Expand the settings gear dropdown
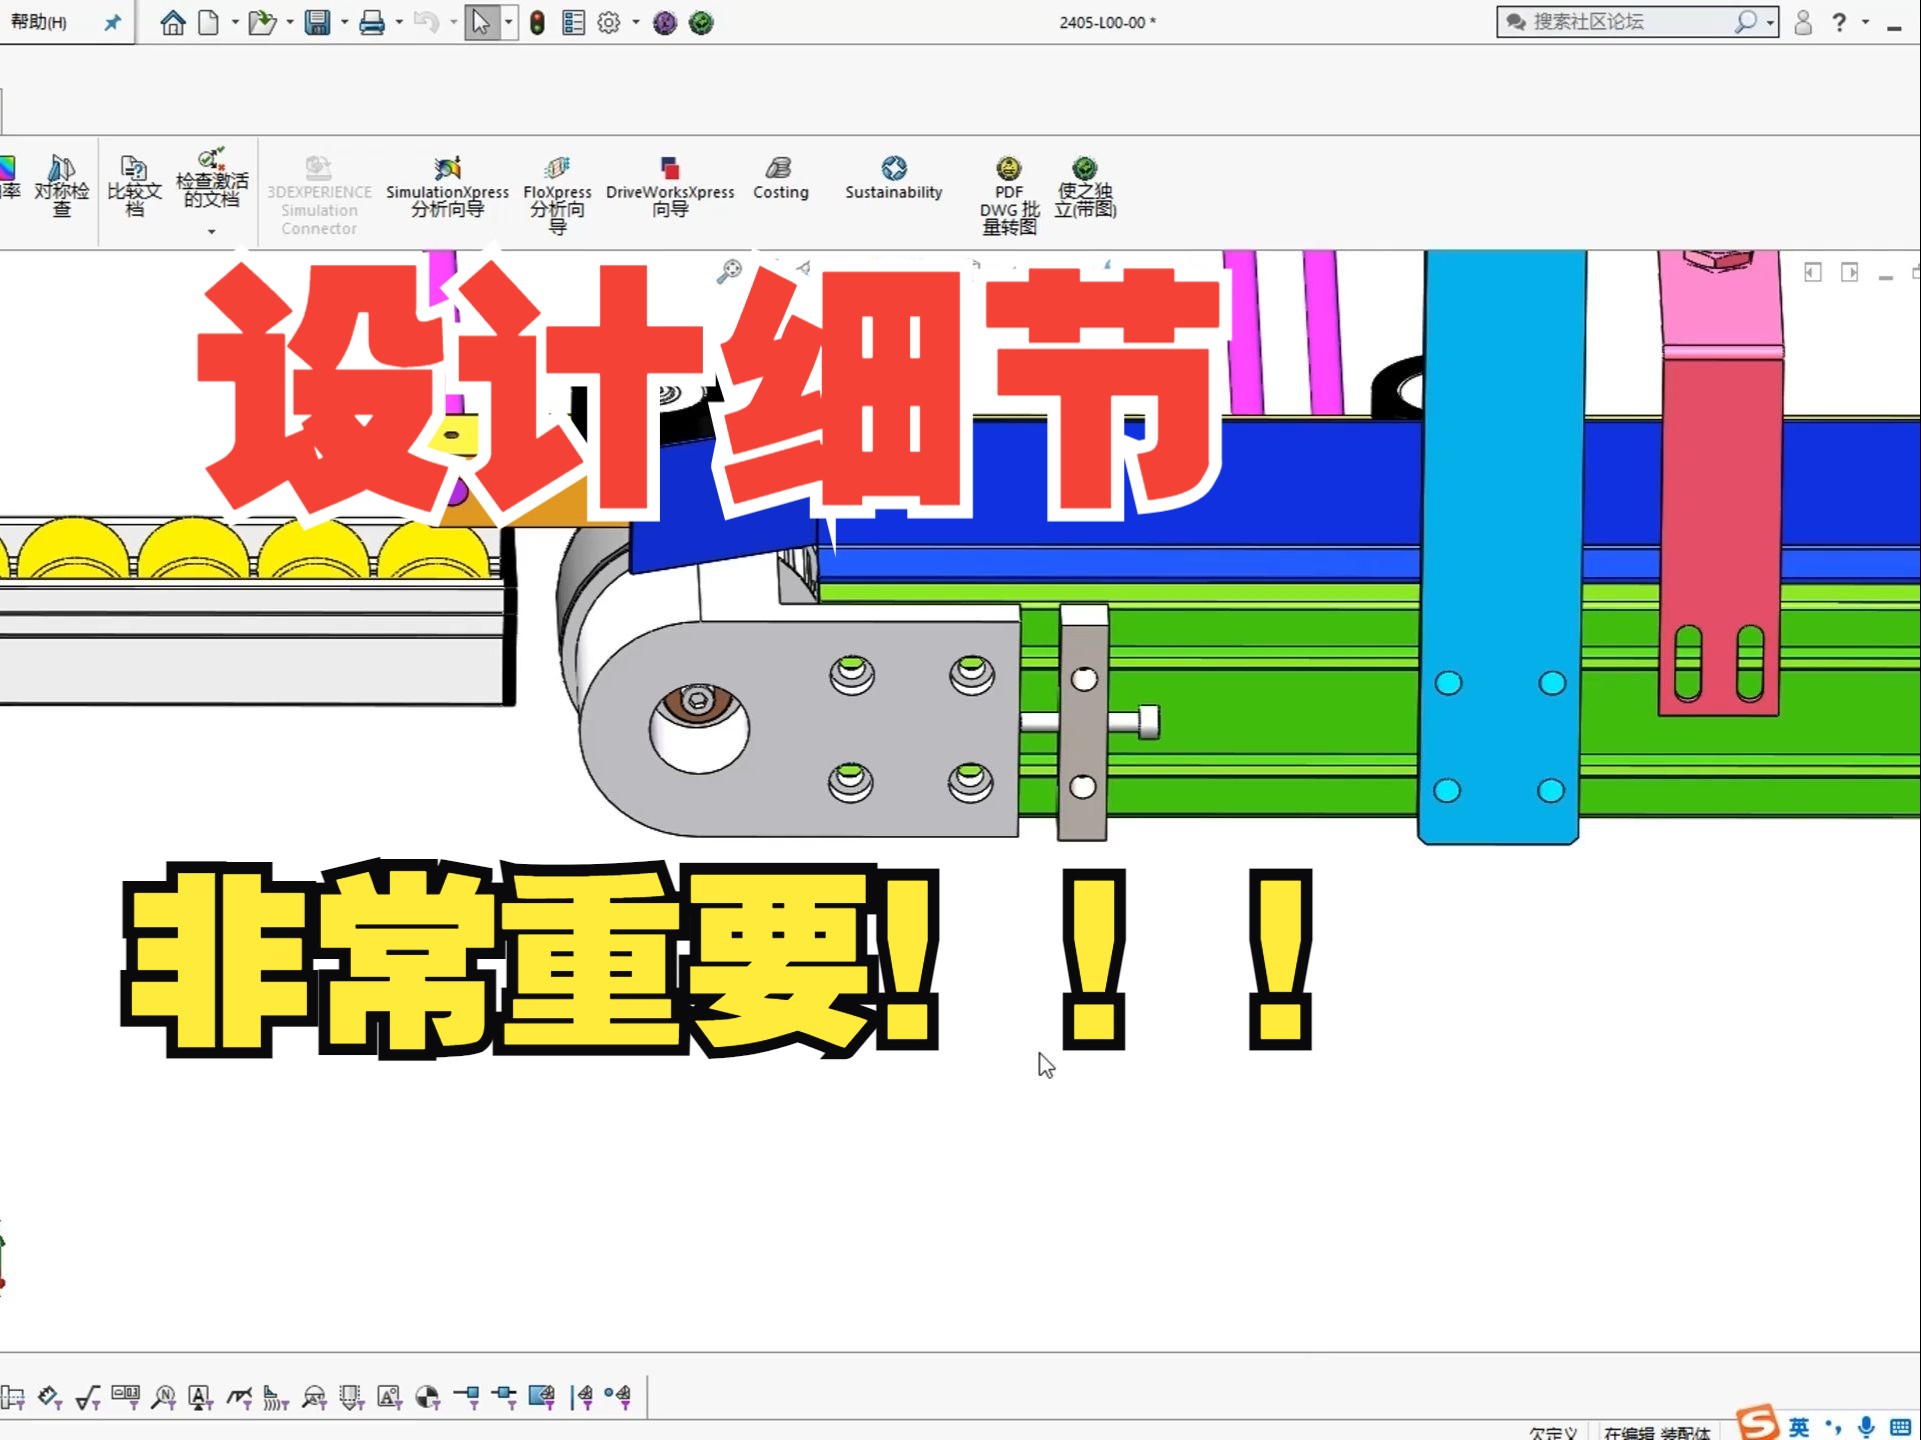This screenshot has height=1440, width=1921. (x=631, y=21)
